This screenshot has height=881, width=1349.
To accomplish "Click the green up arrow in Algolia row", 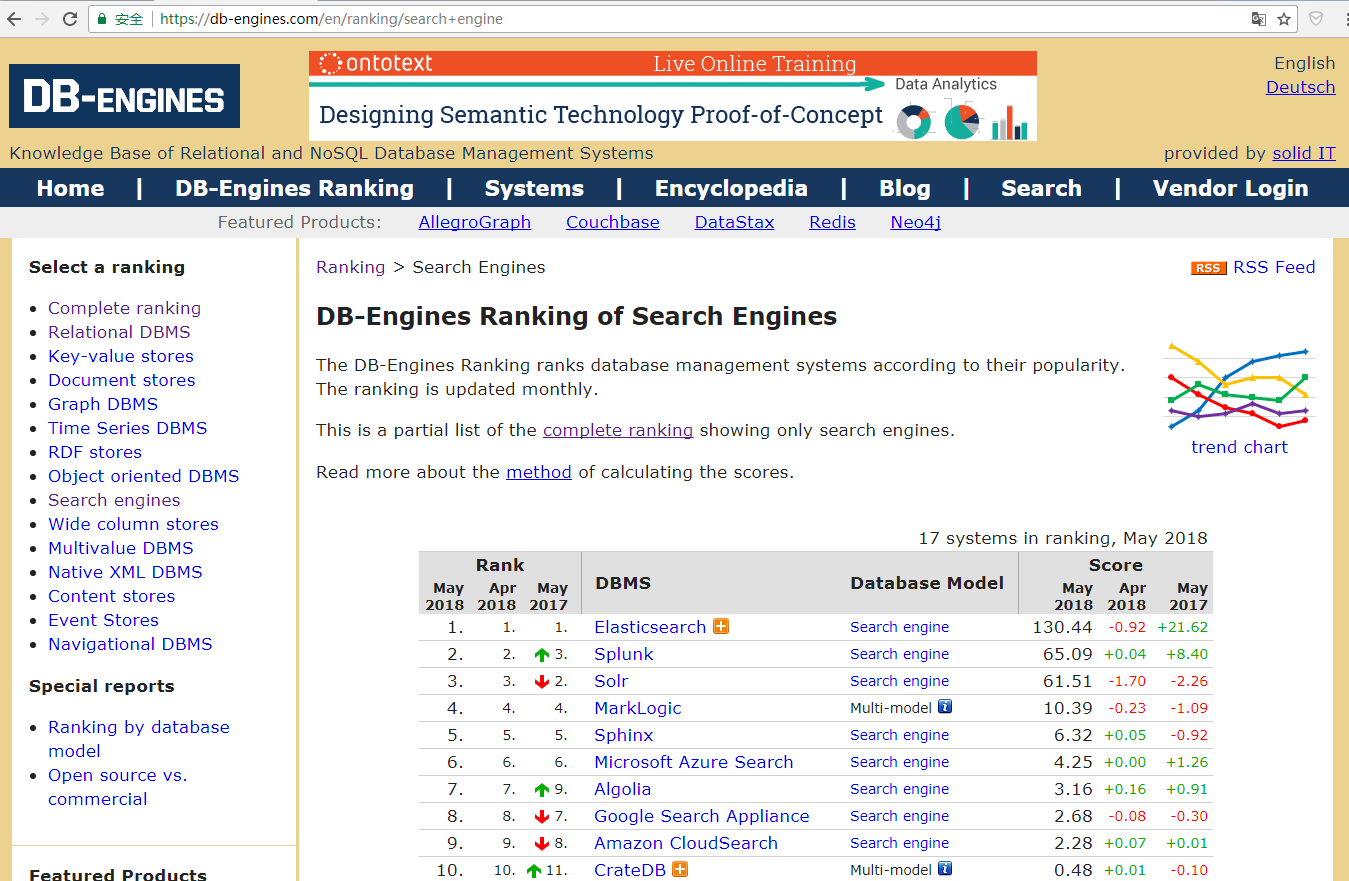I will tap(542, 790).
